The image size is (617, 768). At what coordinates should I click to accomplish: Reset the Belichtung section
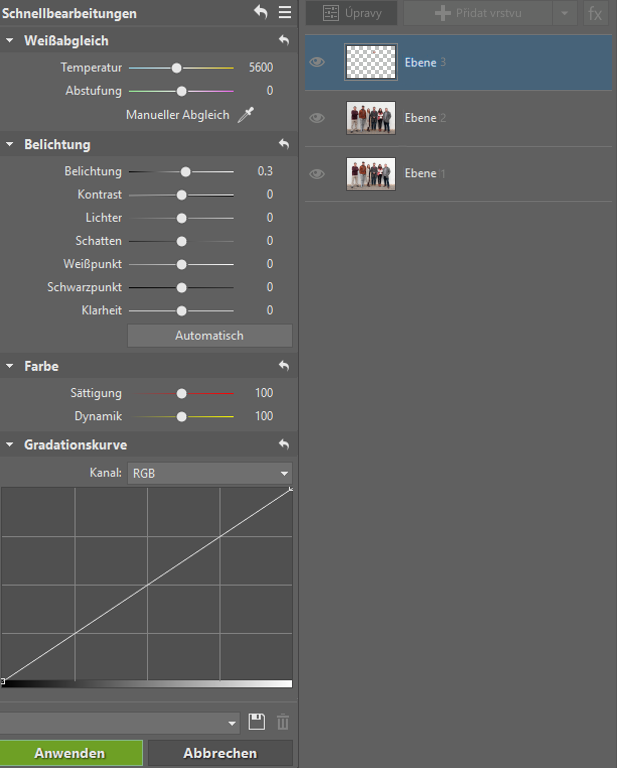[284, 145]
